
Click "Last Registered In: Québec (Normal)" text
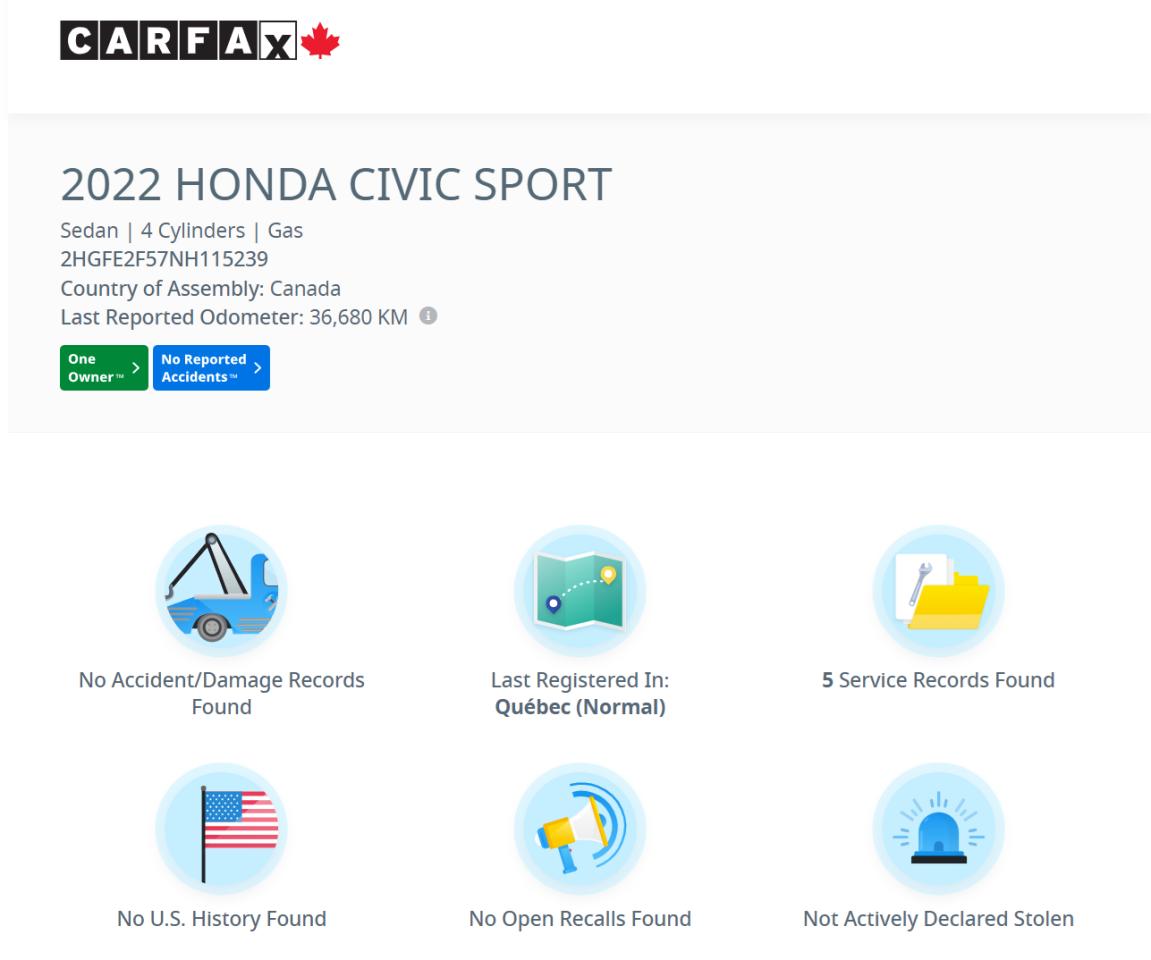point(580,694)
